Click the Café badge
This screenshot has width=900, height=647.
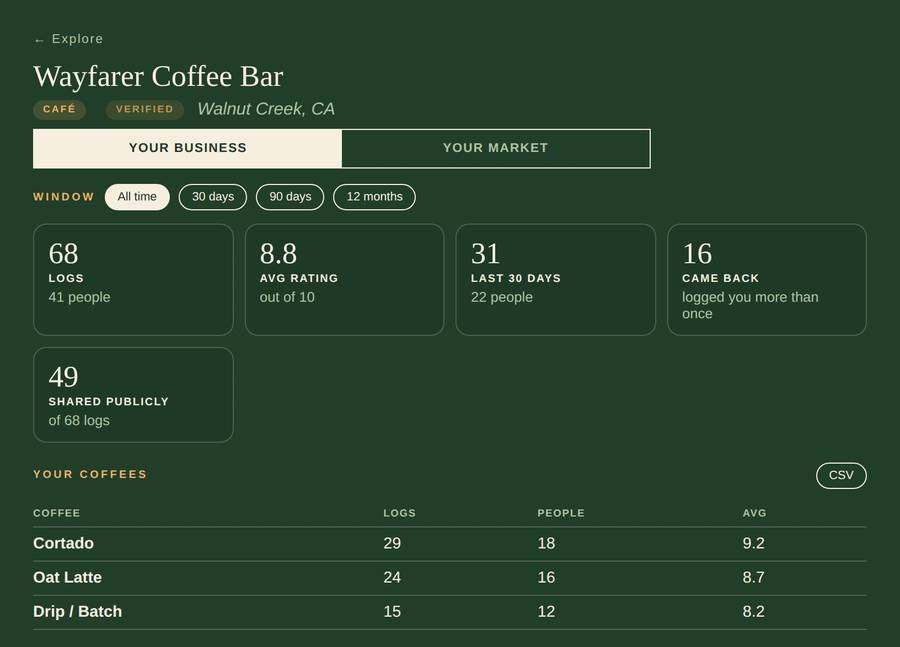60,109
